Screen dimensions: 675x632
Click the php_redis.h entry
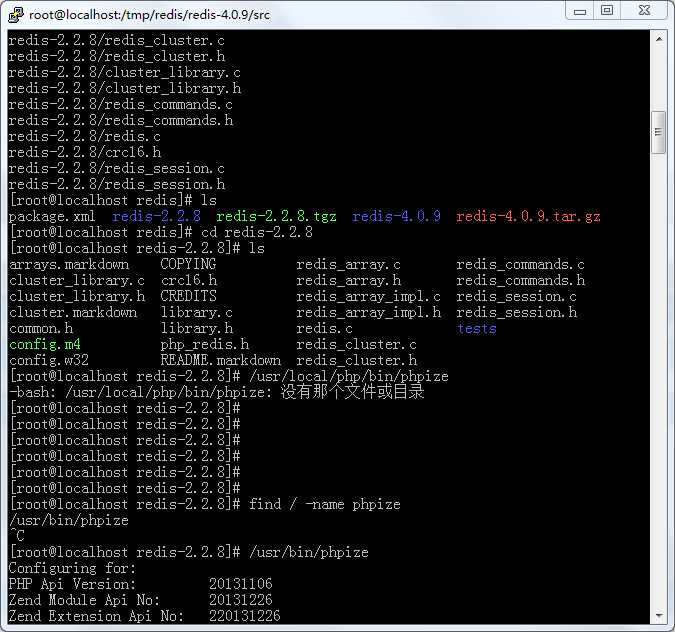coord(204,344)
